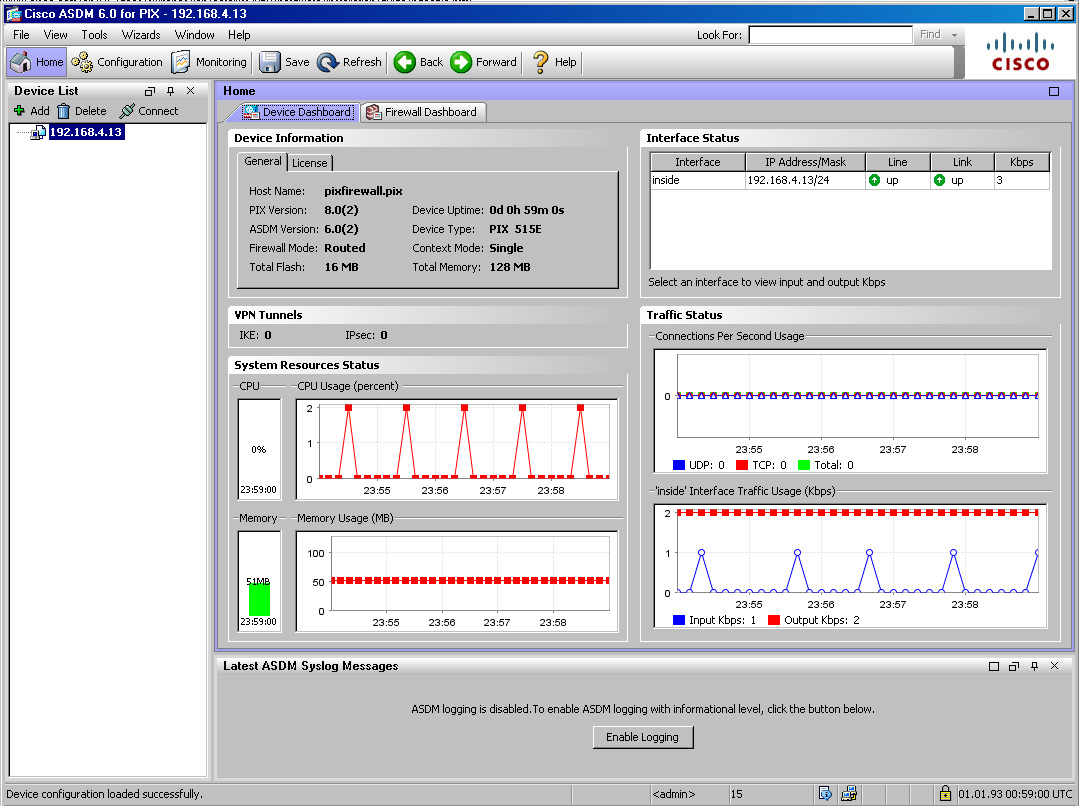
Task: Open Help with the question mark icon
Action: point(554,62)
